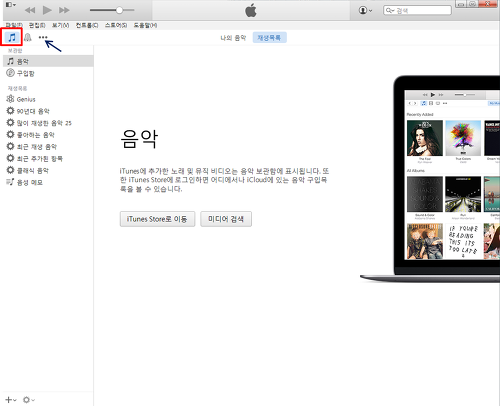Viewport: 500px width, 406px height.
Task: Open the 좋아하는 음악 playlist
Action: (48, 135)
